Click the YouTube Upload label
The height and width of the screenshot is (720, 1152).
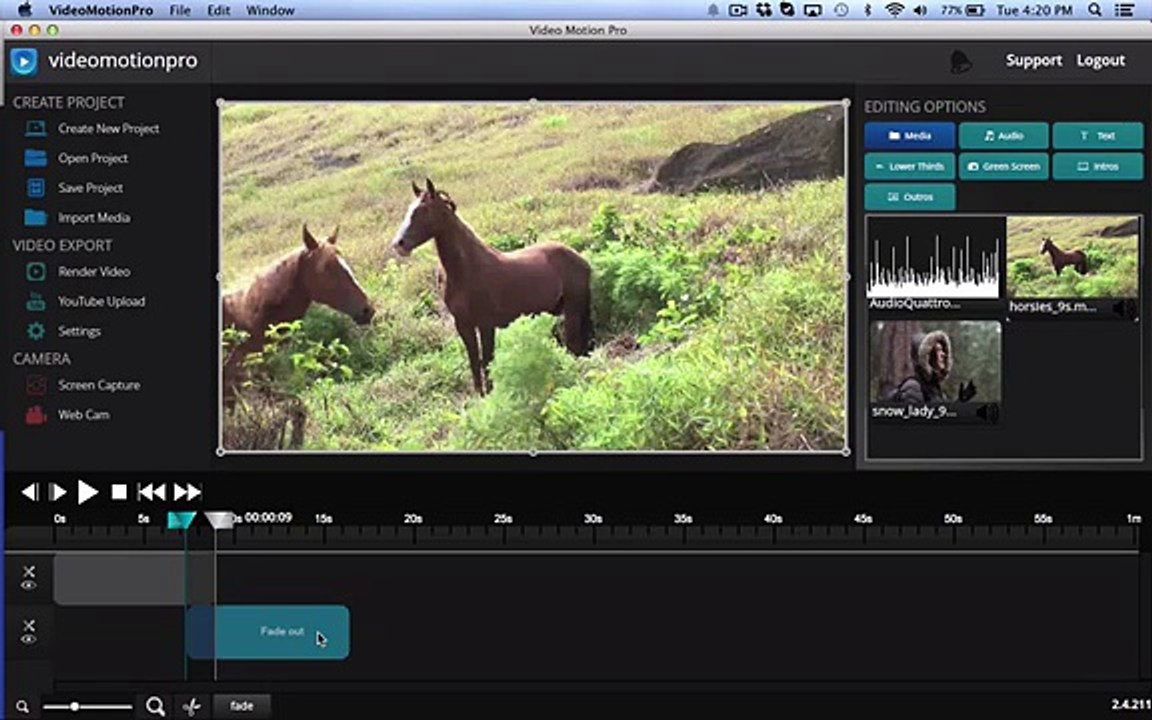(101, 301)
